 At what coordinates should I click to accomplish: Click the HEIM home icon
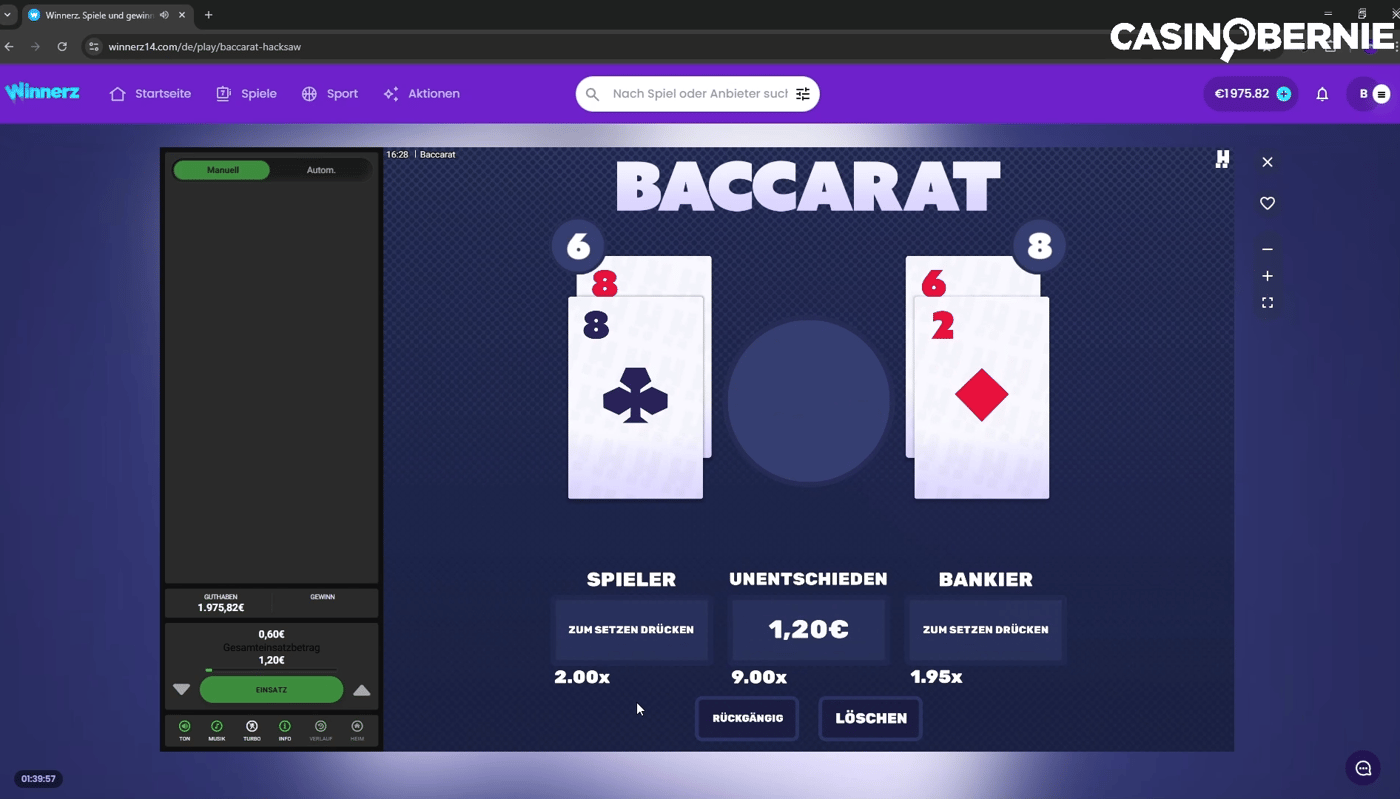[357, 727]
